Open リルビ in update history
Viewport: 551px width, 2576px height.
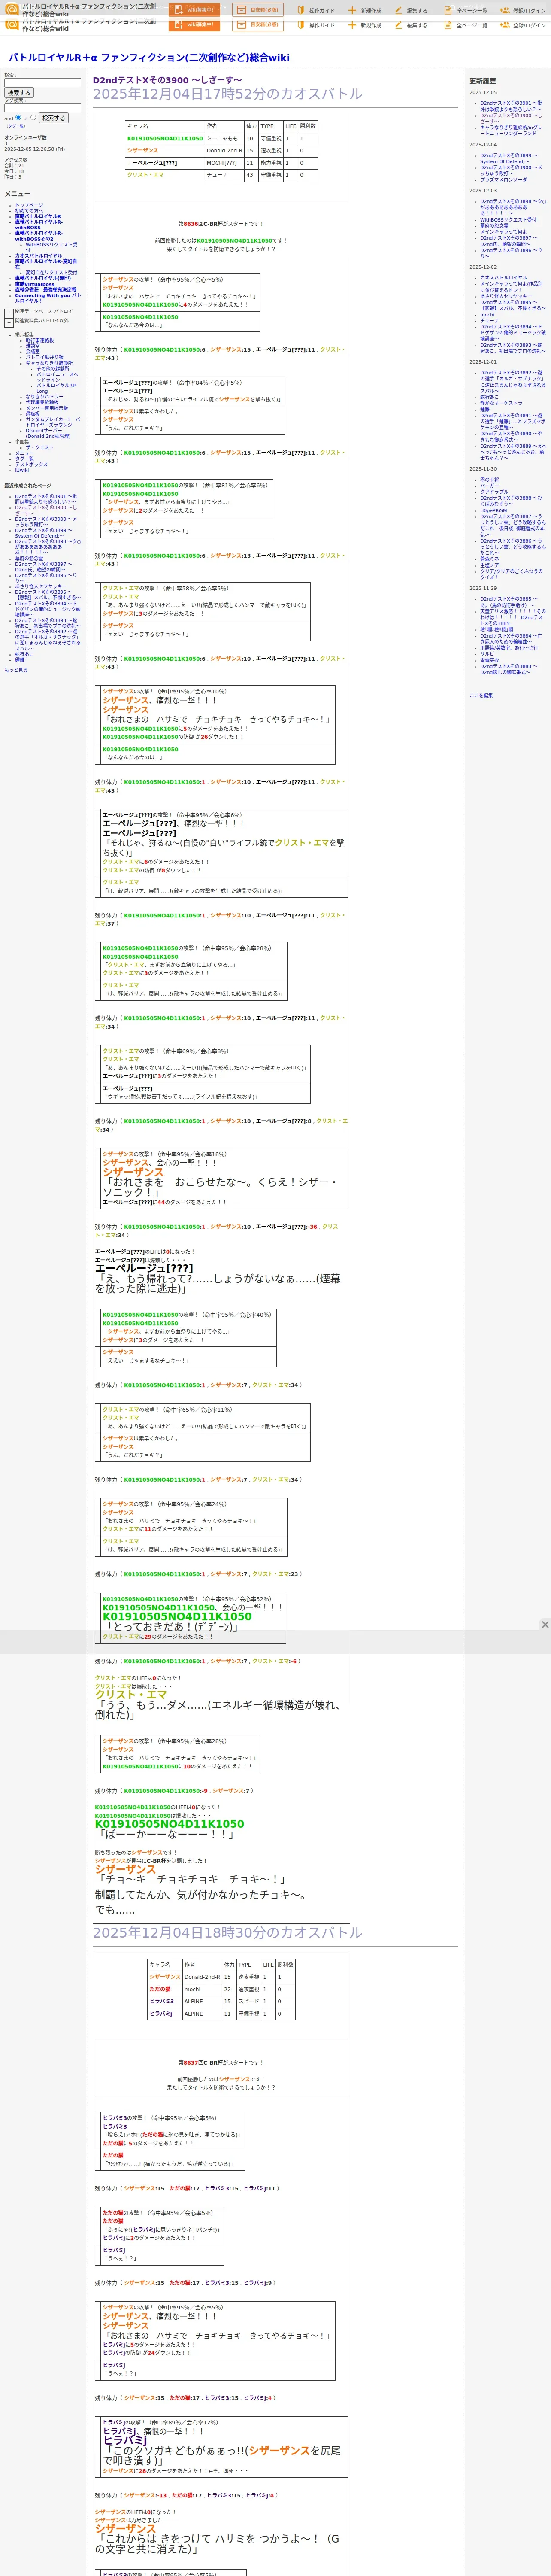pyautogui.click(x=487, y=654)
